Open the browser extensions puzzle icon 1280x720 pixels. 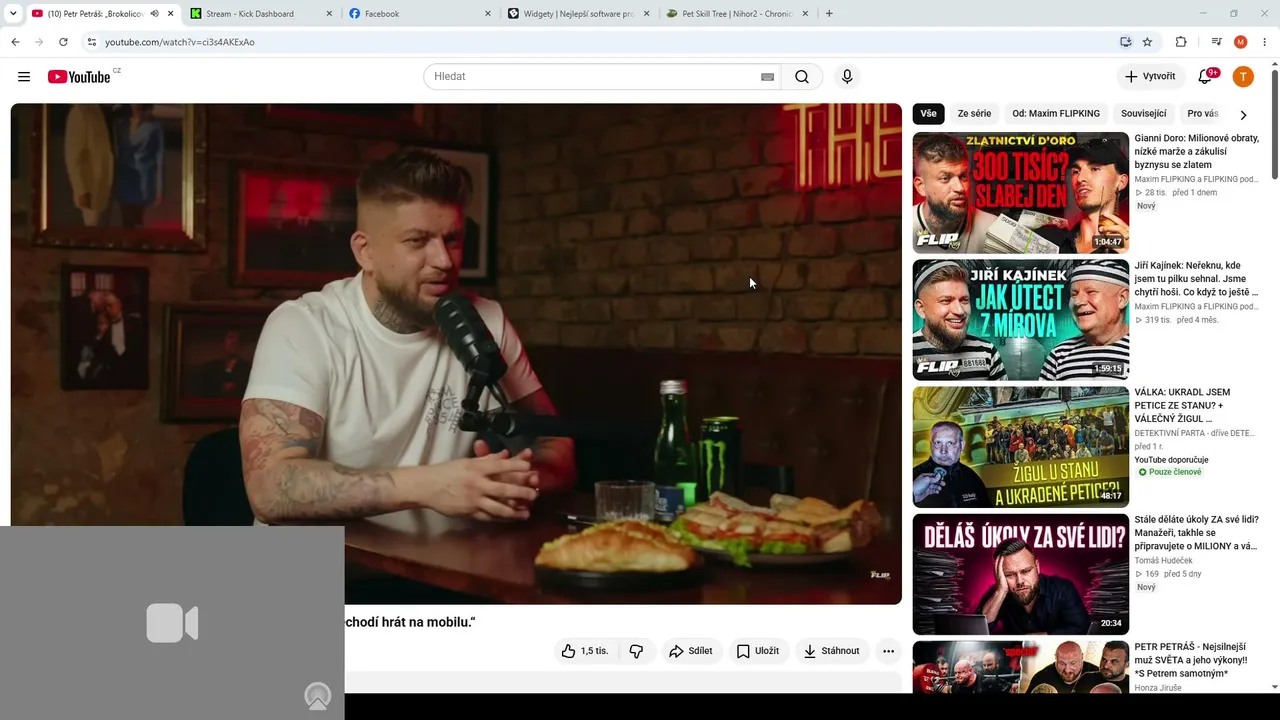point(1181,42)
